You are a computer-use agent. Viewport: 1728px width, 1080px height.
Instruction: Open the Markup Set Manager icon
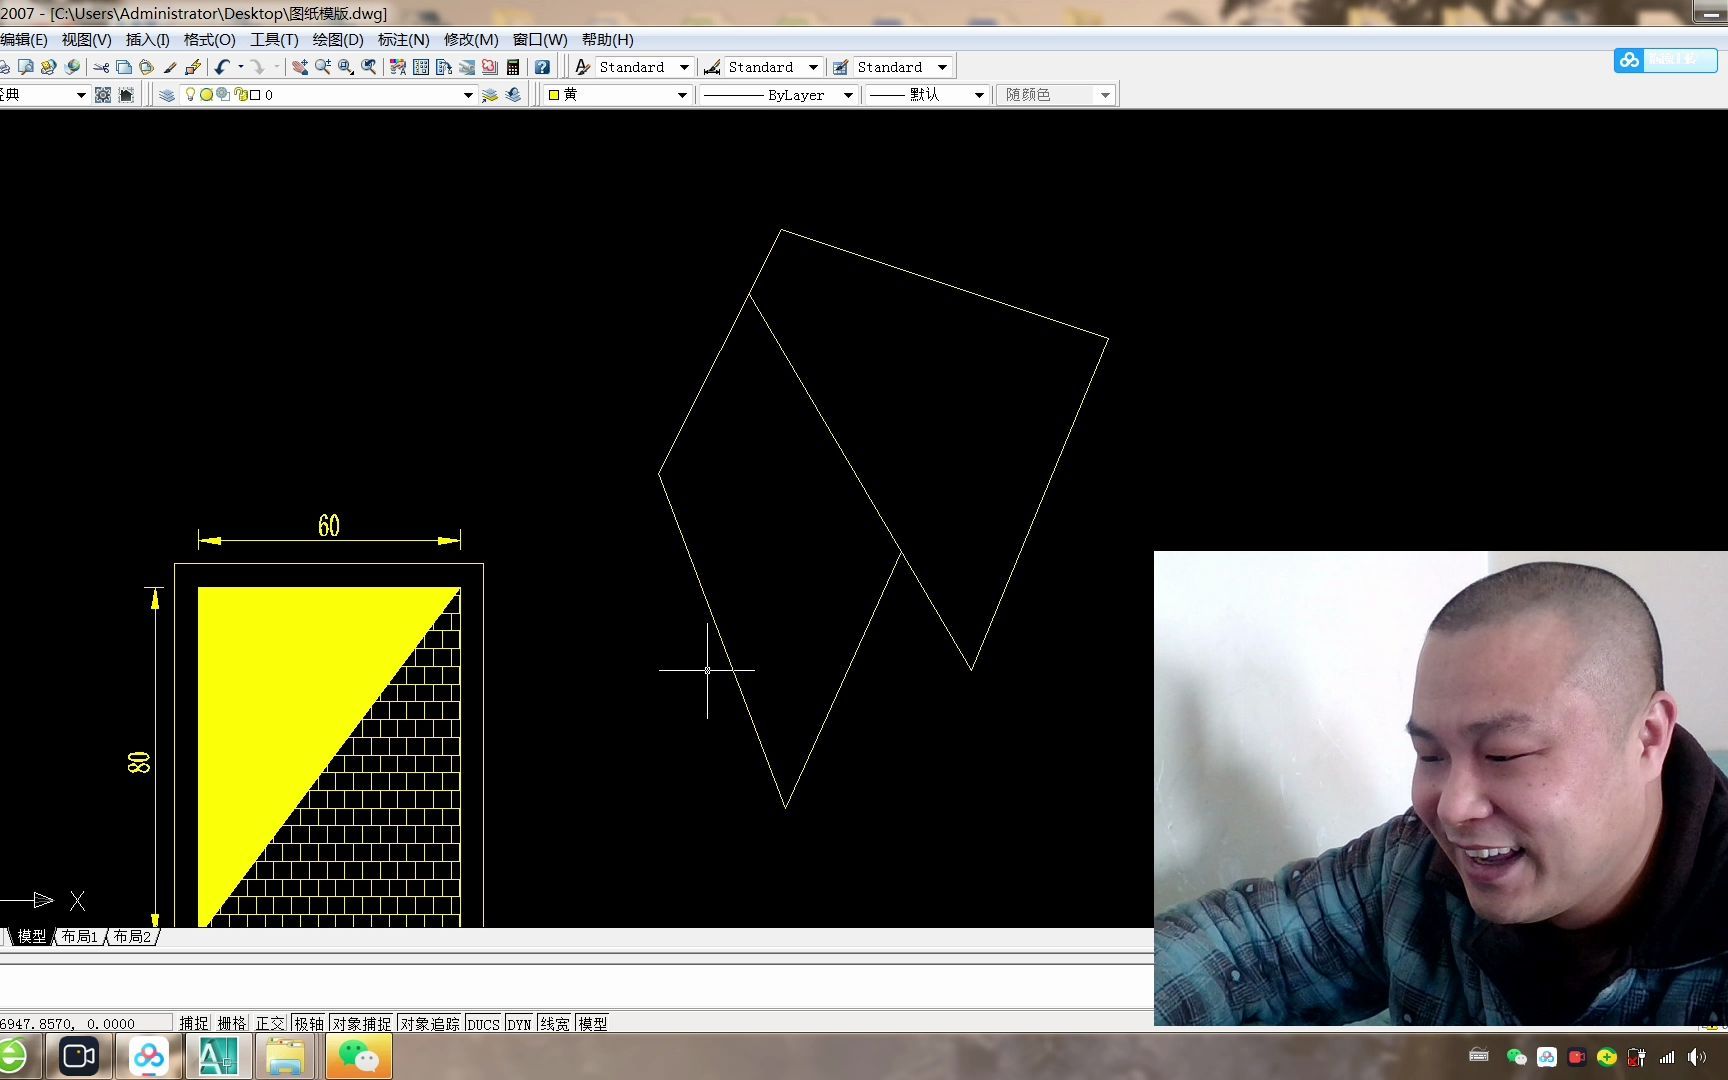point(490,67)
